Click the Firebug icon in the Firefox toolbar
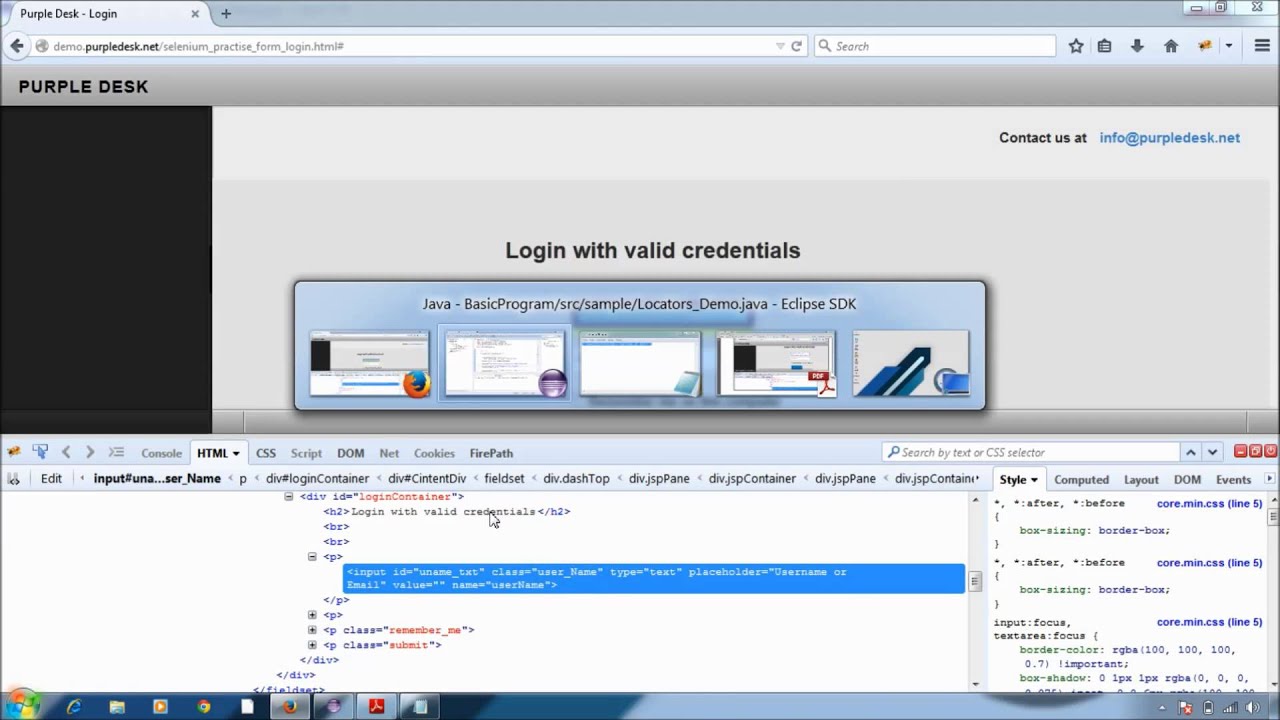 (x=1205, y=46)
